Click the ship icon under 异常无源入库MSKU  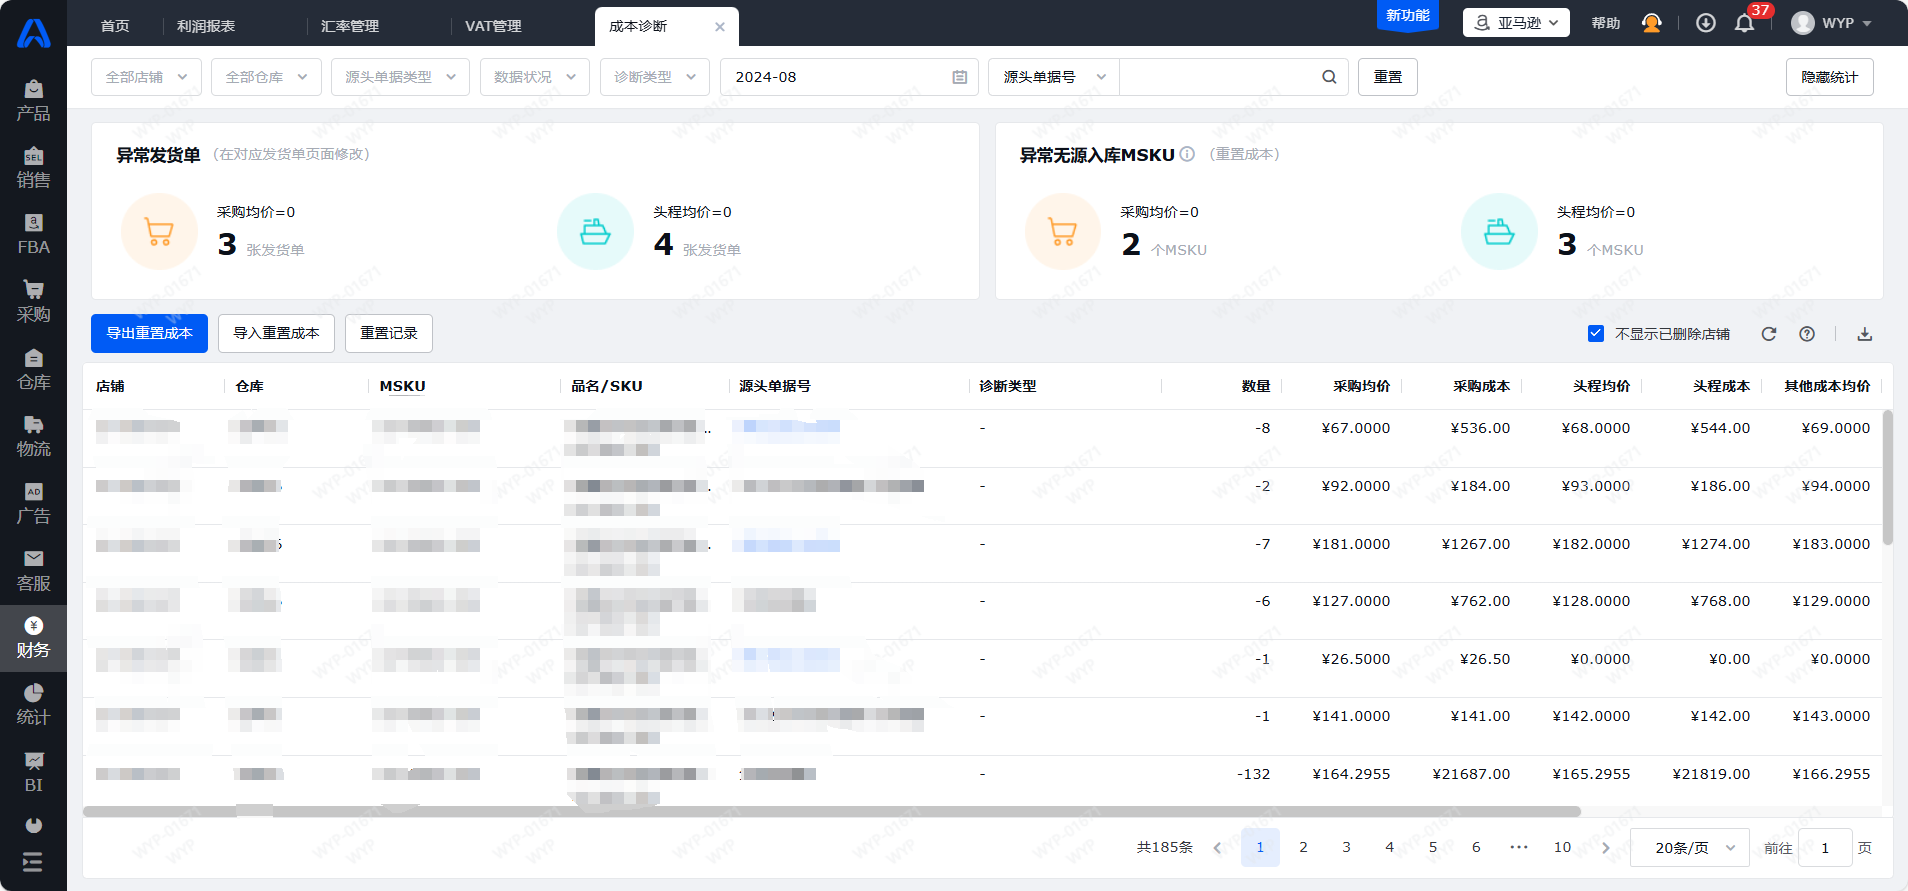pyautogui.click(x=1499, y=232)
